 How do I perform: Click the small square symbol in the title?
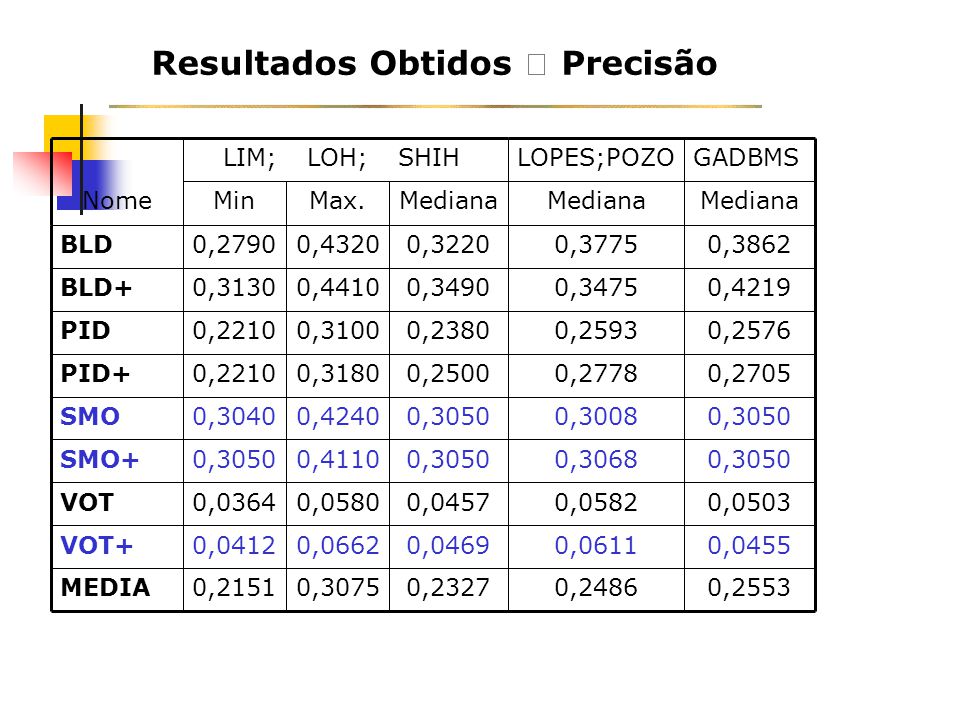(x=536, y=64)
